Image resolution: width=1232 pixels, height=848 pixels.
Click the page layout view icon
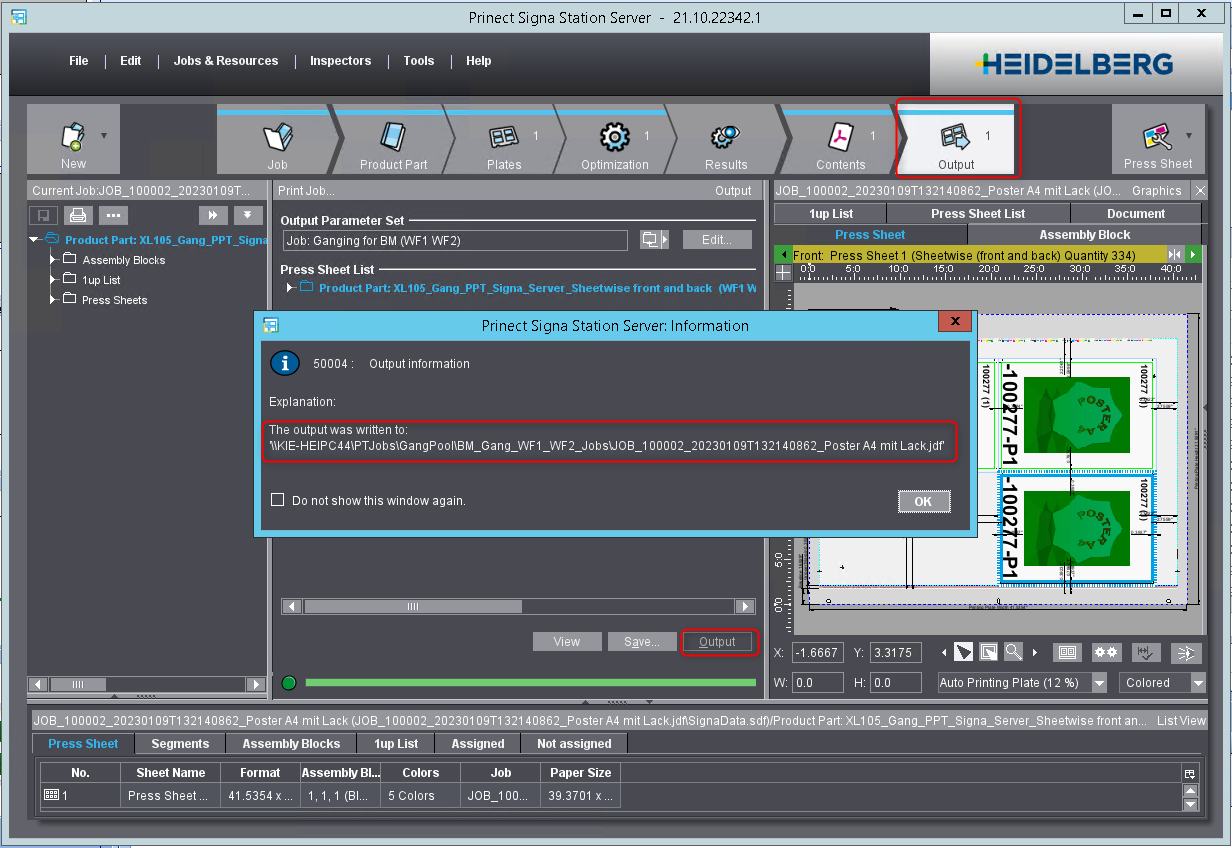[x=1067, y=652]
